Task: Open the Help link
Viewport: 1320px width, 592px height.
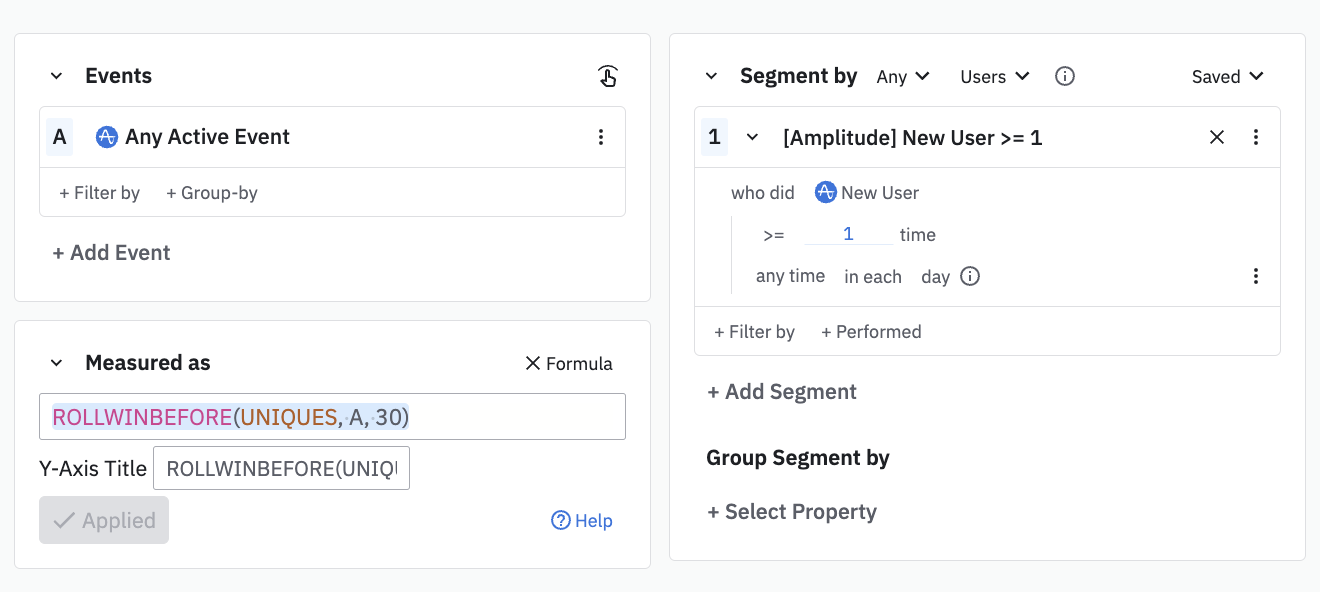Action: [x=582, y=521]
